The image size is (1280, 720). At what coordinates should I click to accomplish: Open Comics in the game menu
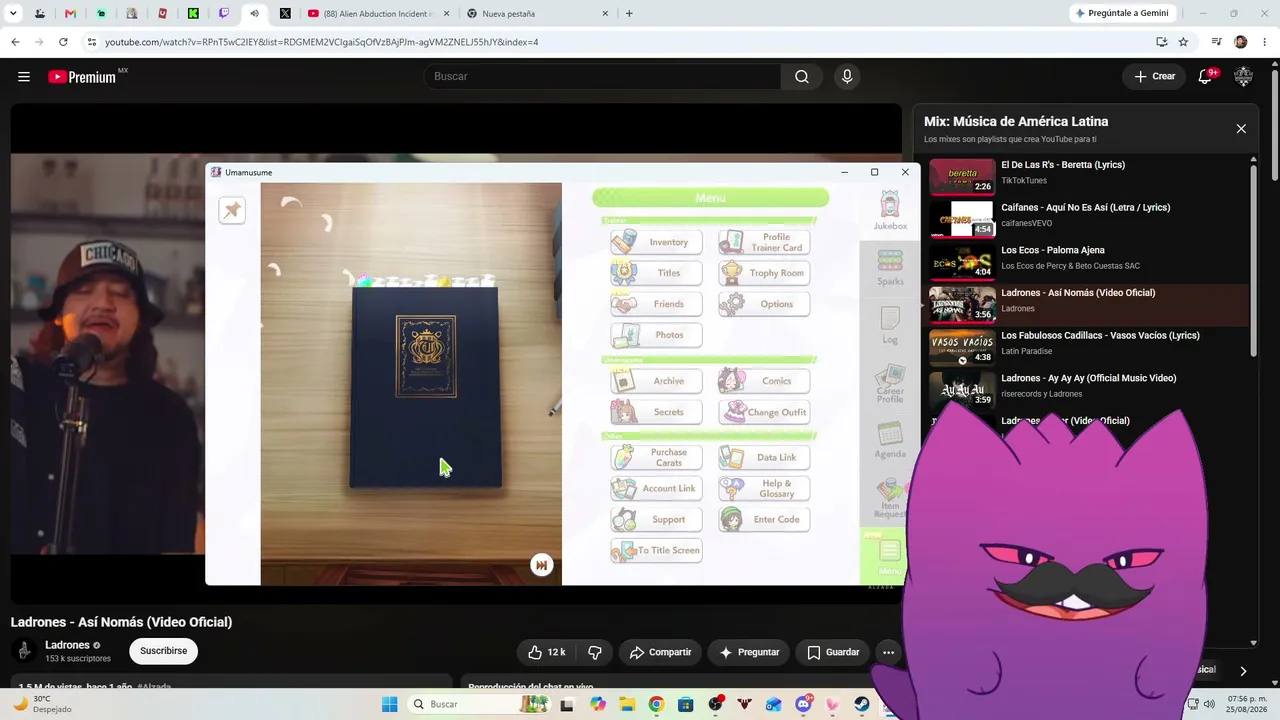point(764,381)
